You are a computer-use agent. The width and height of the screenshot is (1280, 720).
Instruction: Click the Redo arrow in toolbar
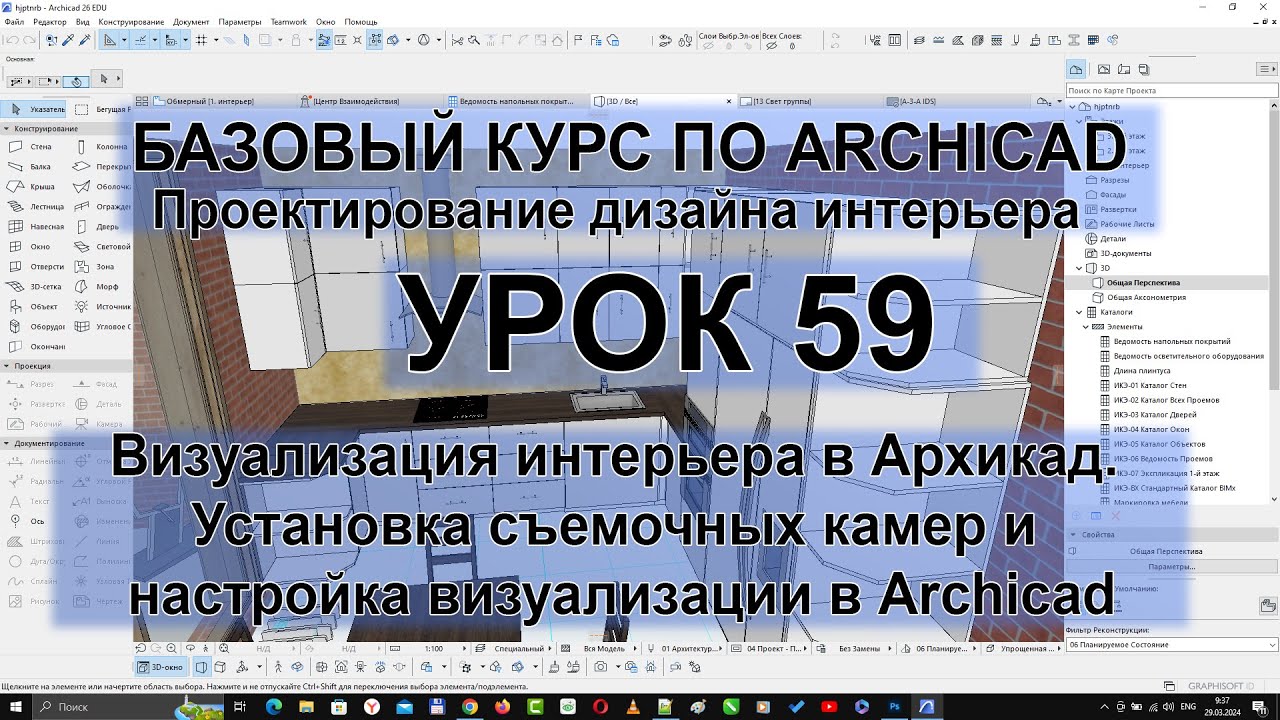[x=29, y=40]
